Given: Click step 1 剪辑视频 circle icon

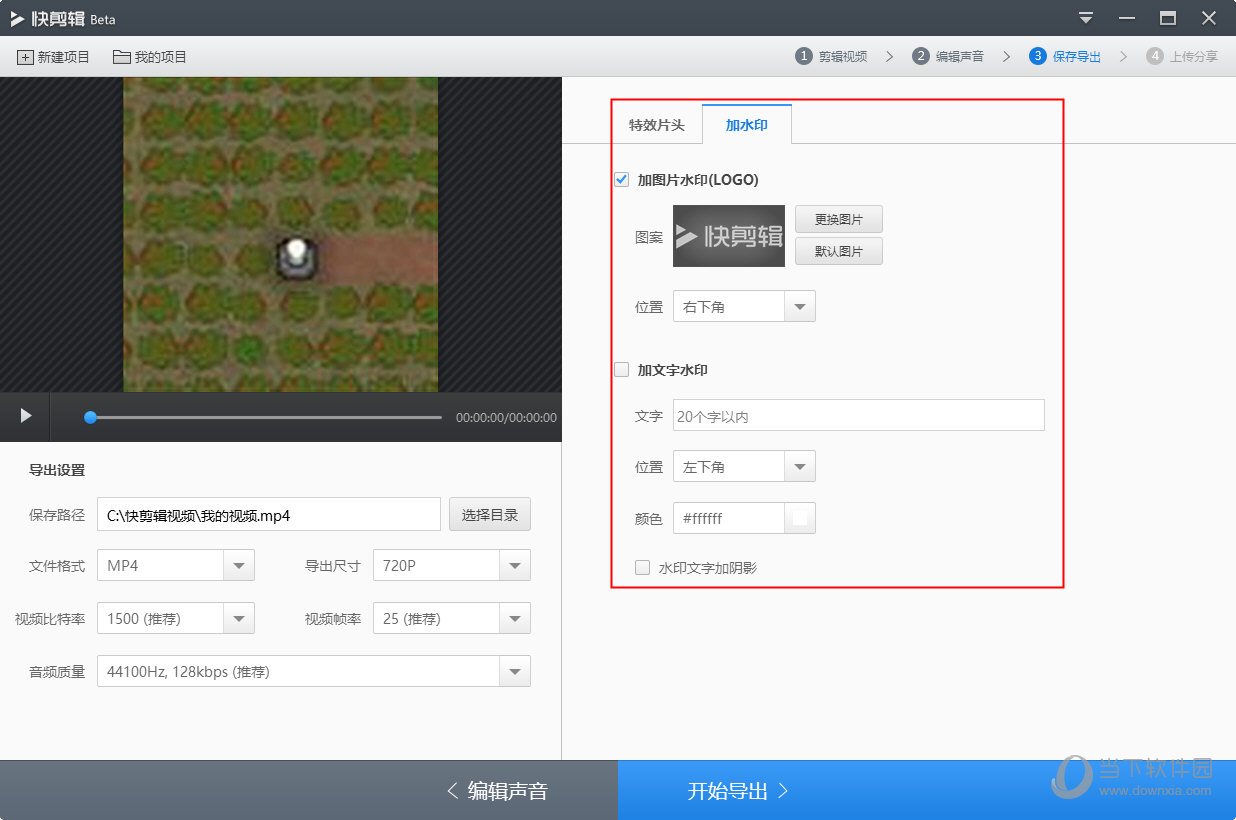Looking at the screenshot, I should tap(803, 57).
